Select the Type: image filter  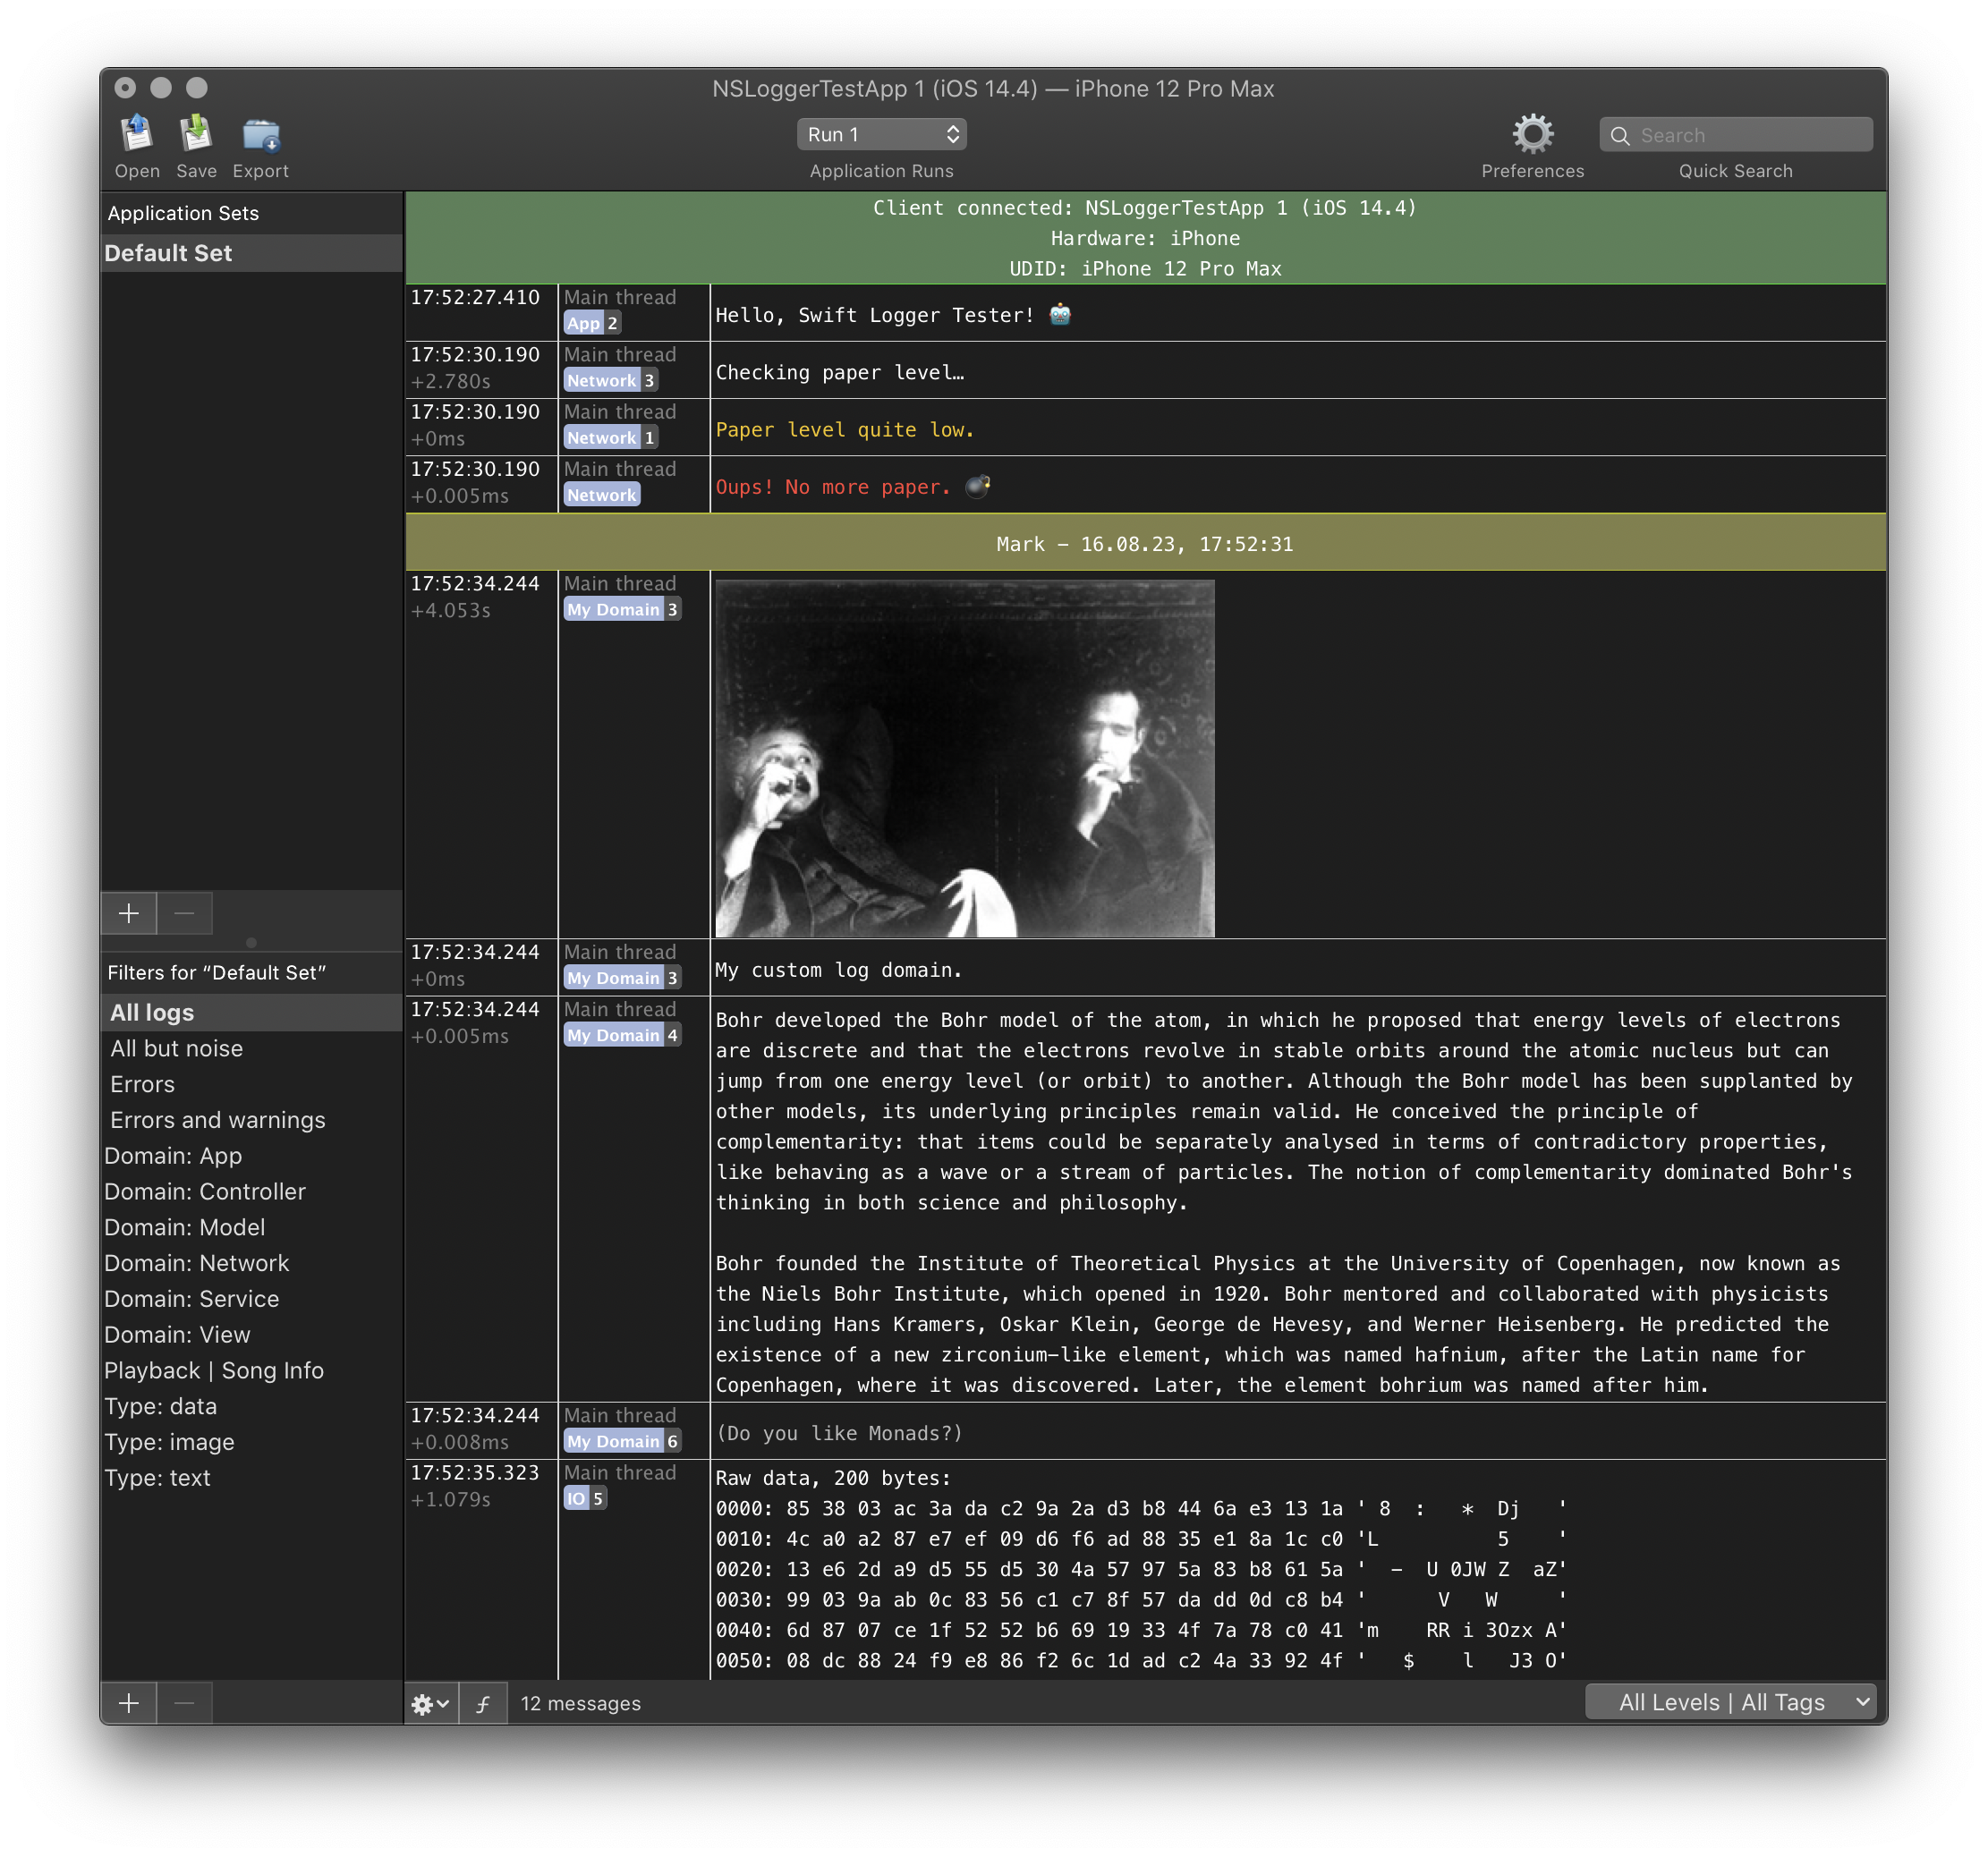[169, 1442]
